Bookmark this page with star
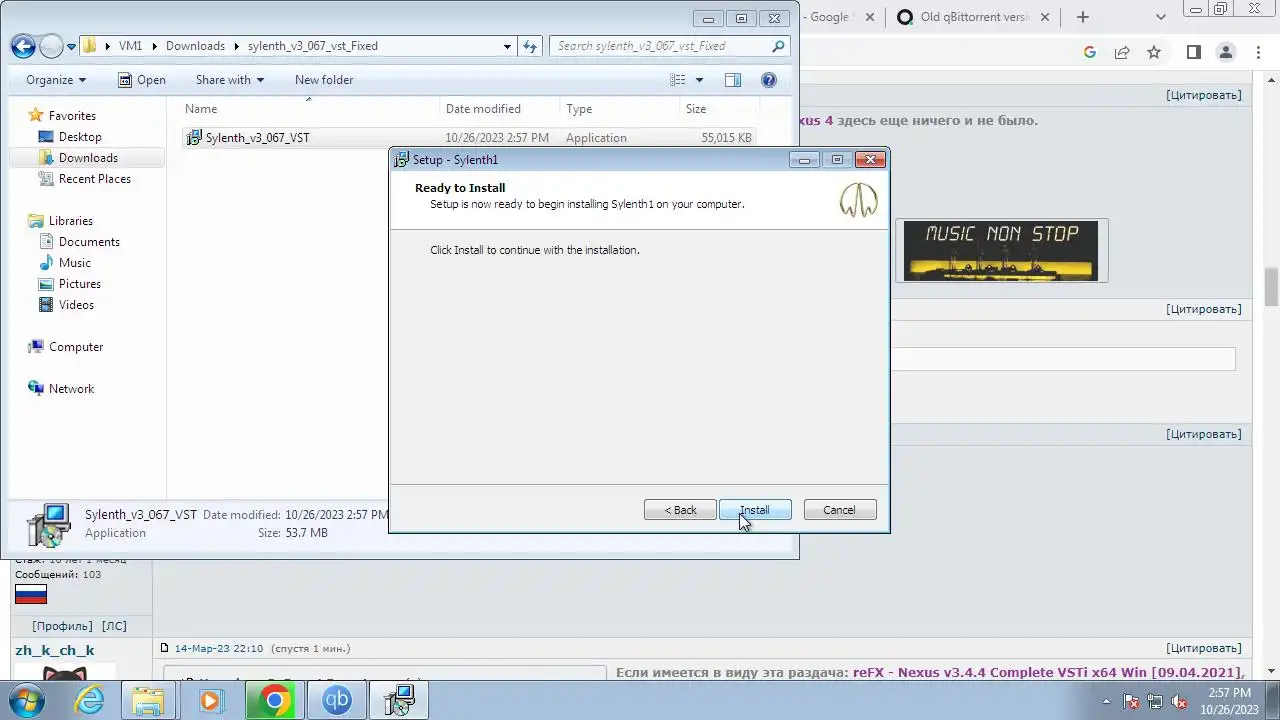Viewport: 1280px width, 720px height. [1154, 52]
